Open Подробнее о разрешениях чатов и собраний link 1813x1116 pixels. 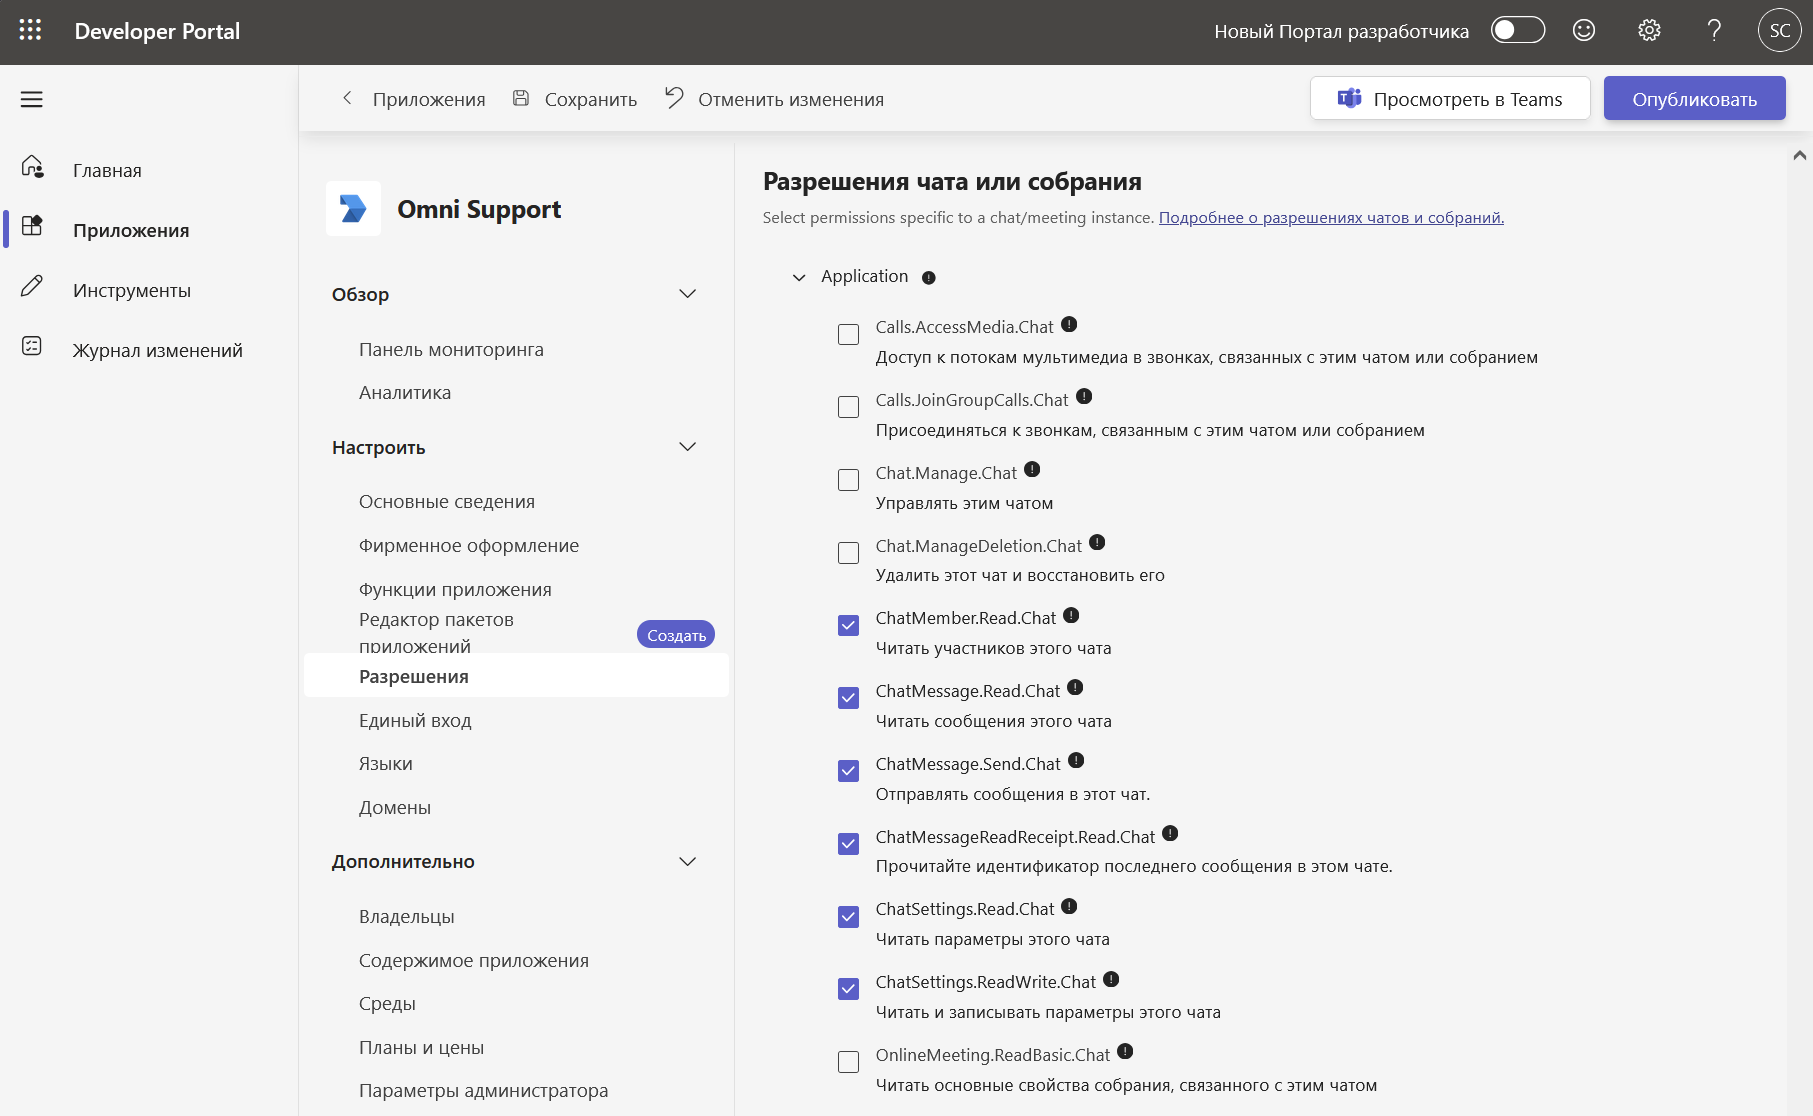[1331, 218]
